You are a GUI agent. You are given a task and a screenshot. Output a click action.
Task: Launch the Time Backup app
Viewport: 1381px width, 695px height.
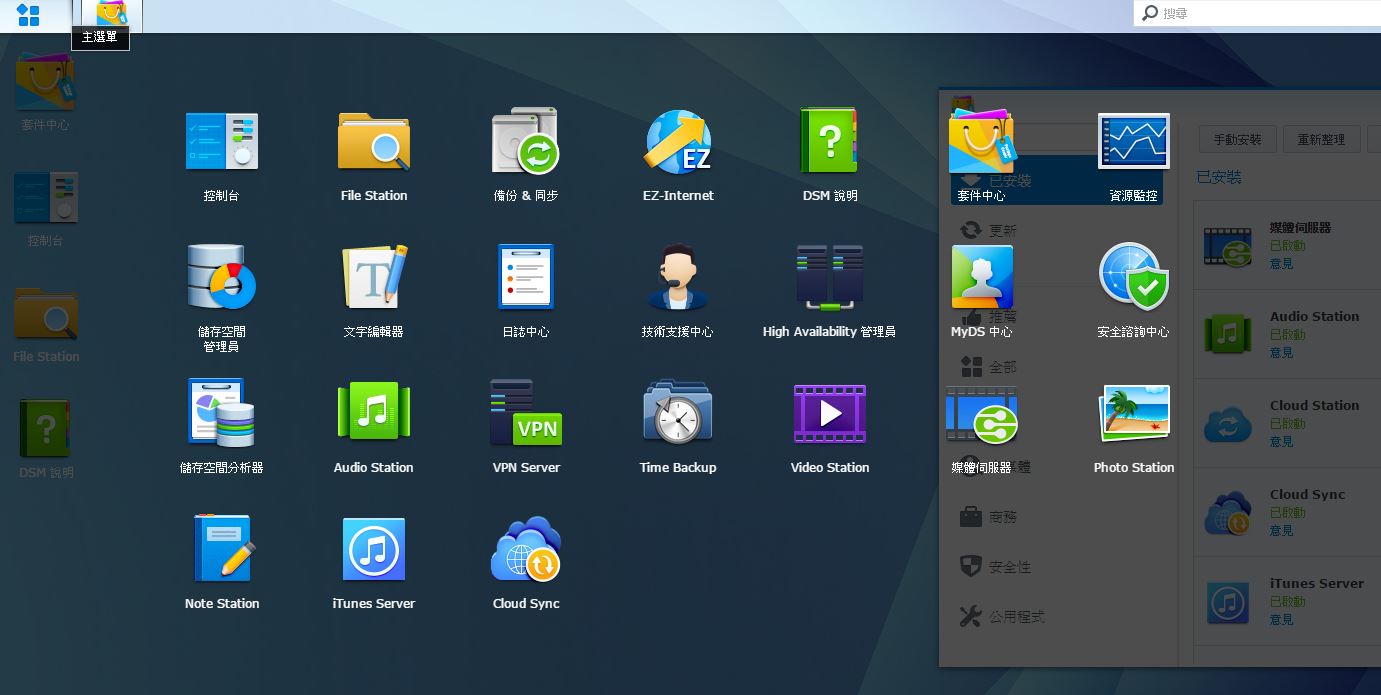pos(678,427)
